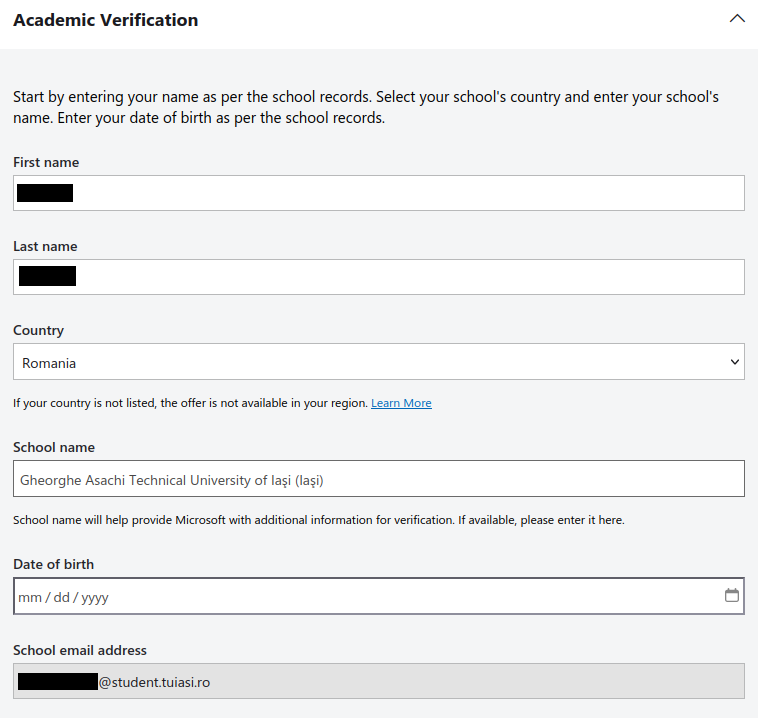Viewport: 758px width, 718px height.
Task: Click the Academic Verification heading
Action: pos(105,20)
